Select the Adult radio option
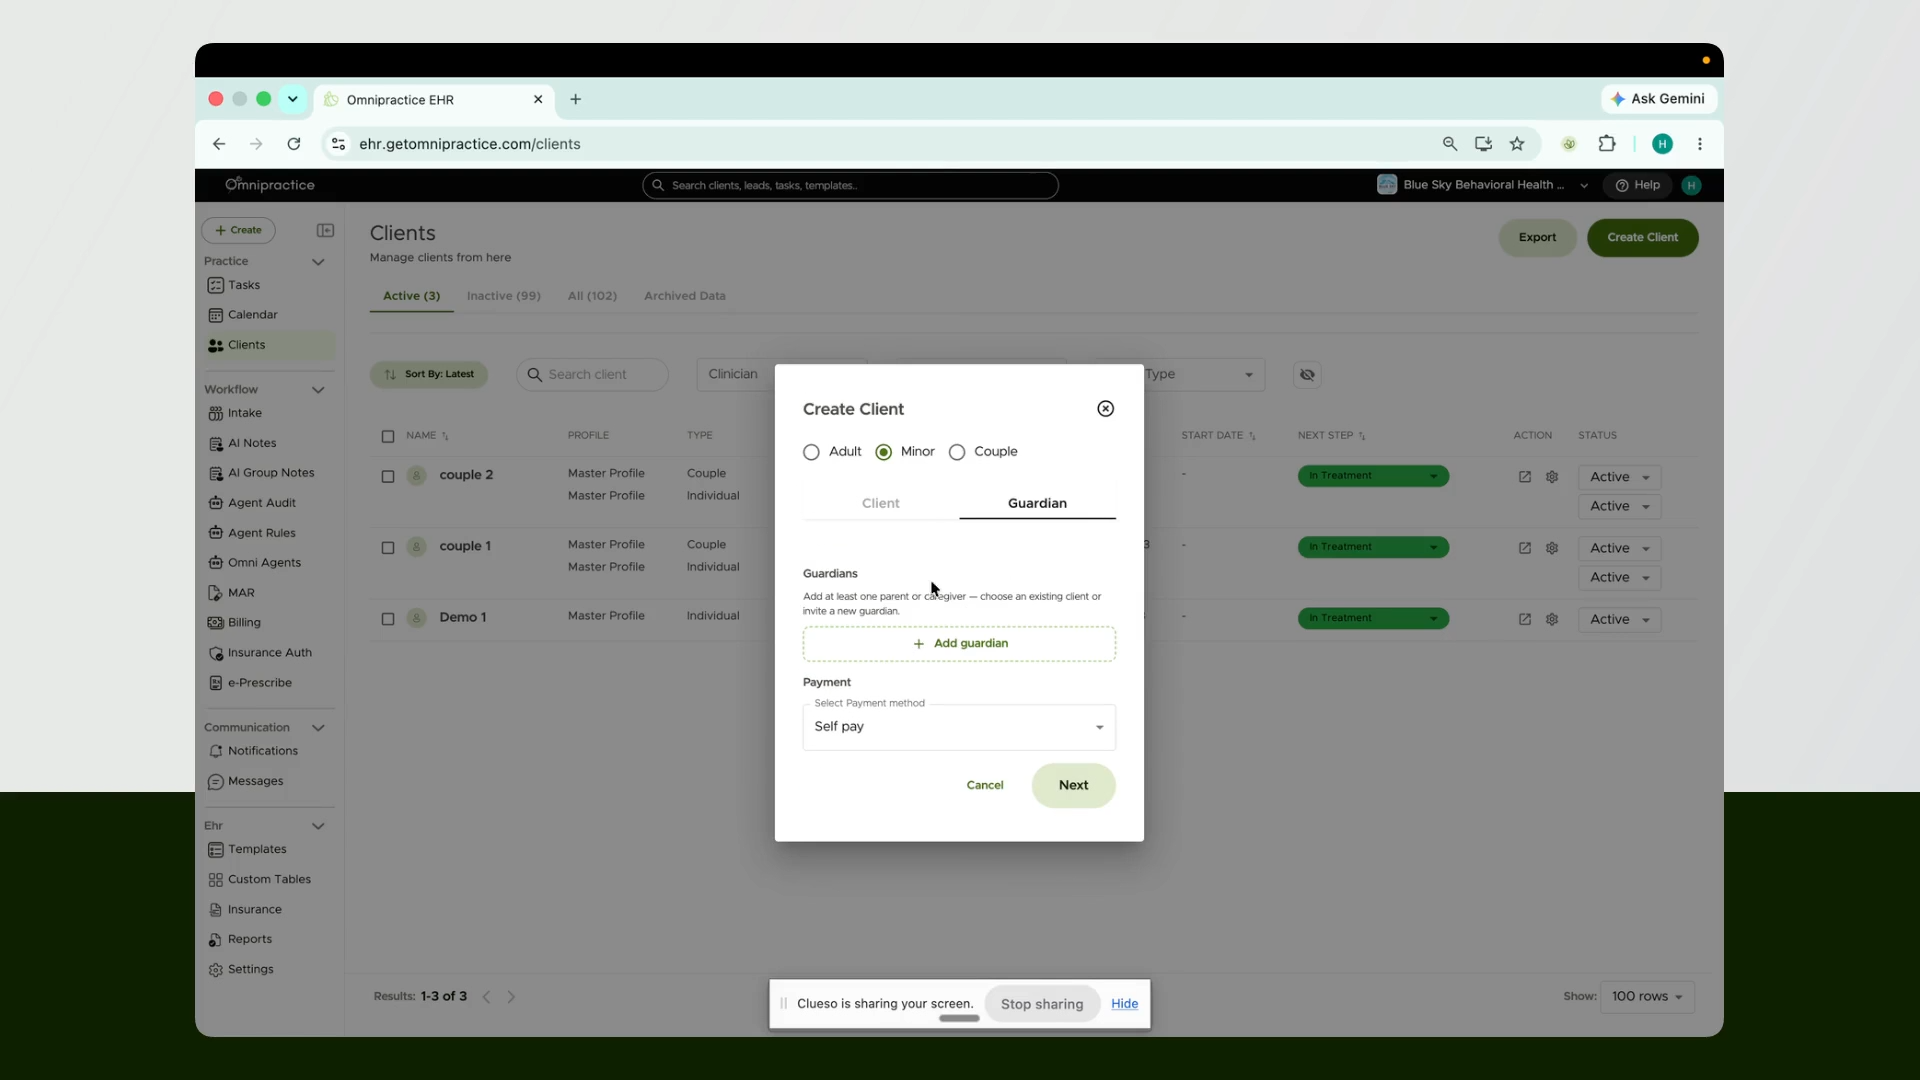This screenshot has width=1920, height=1080. tap(811, 452)
